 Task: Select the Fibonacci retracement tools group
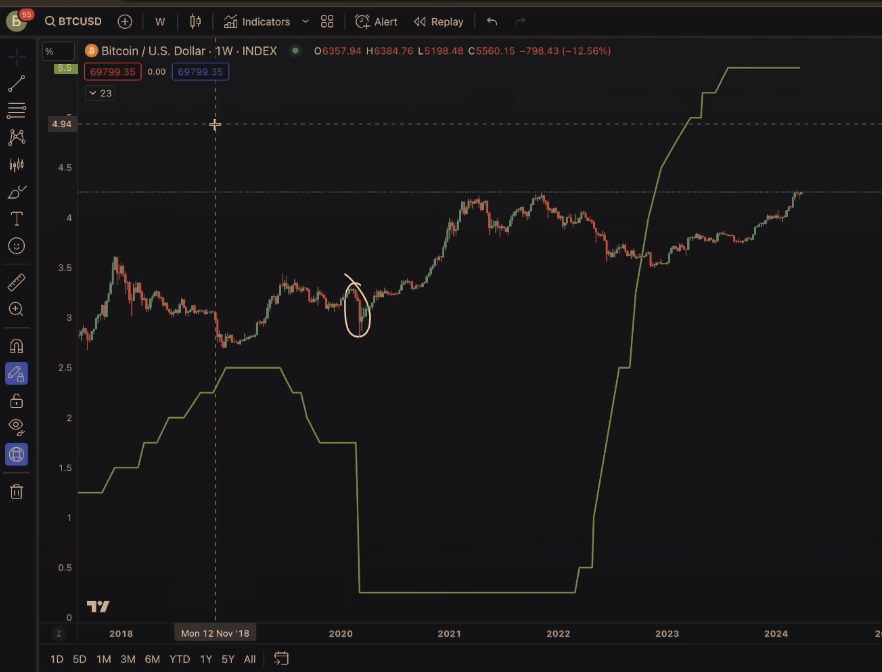(16, 110)
